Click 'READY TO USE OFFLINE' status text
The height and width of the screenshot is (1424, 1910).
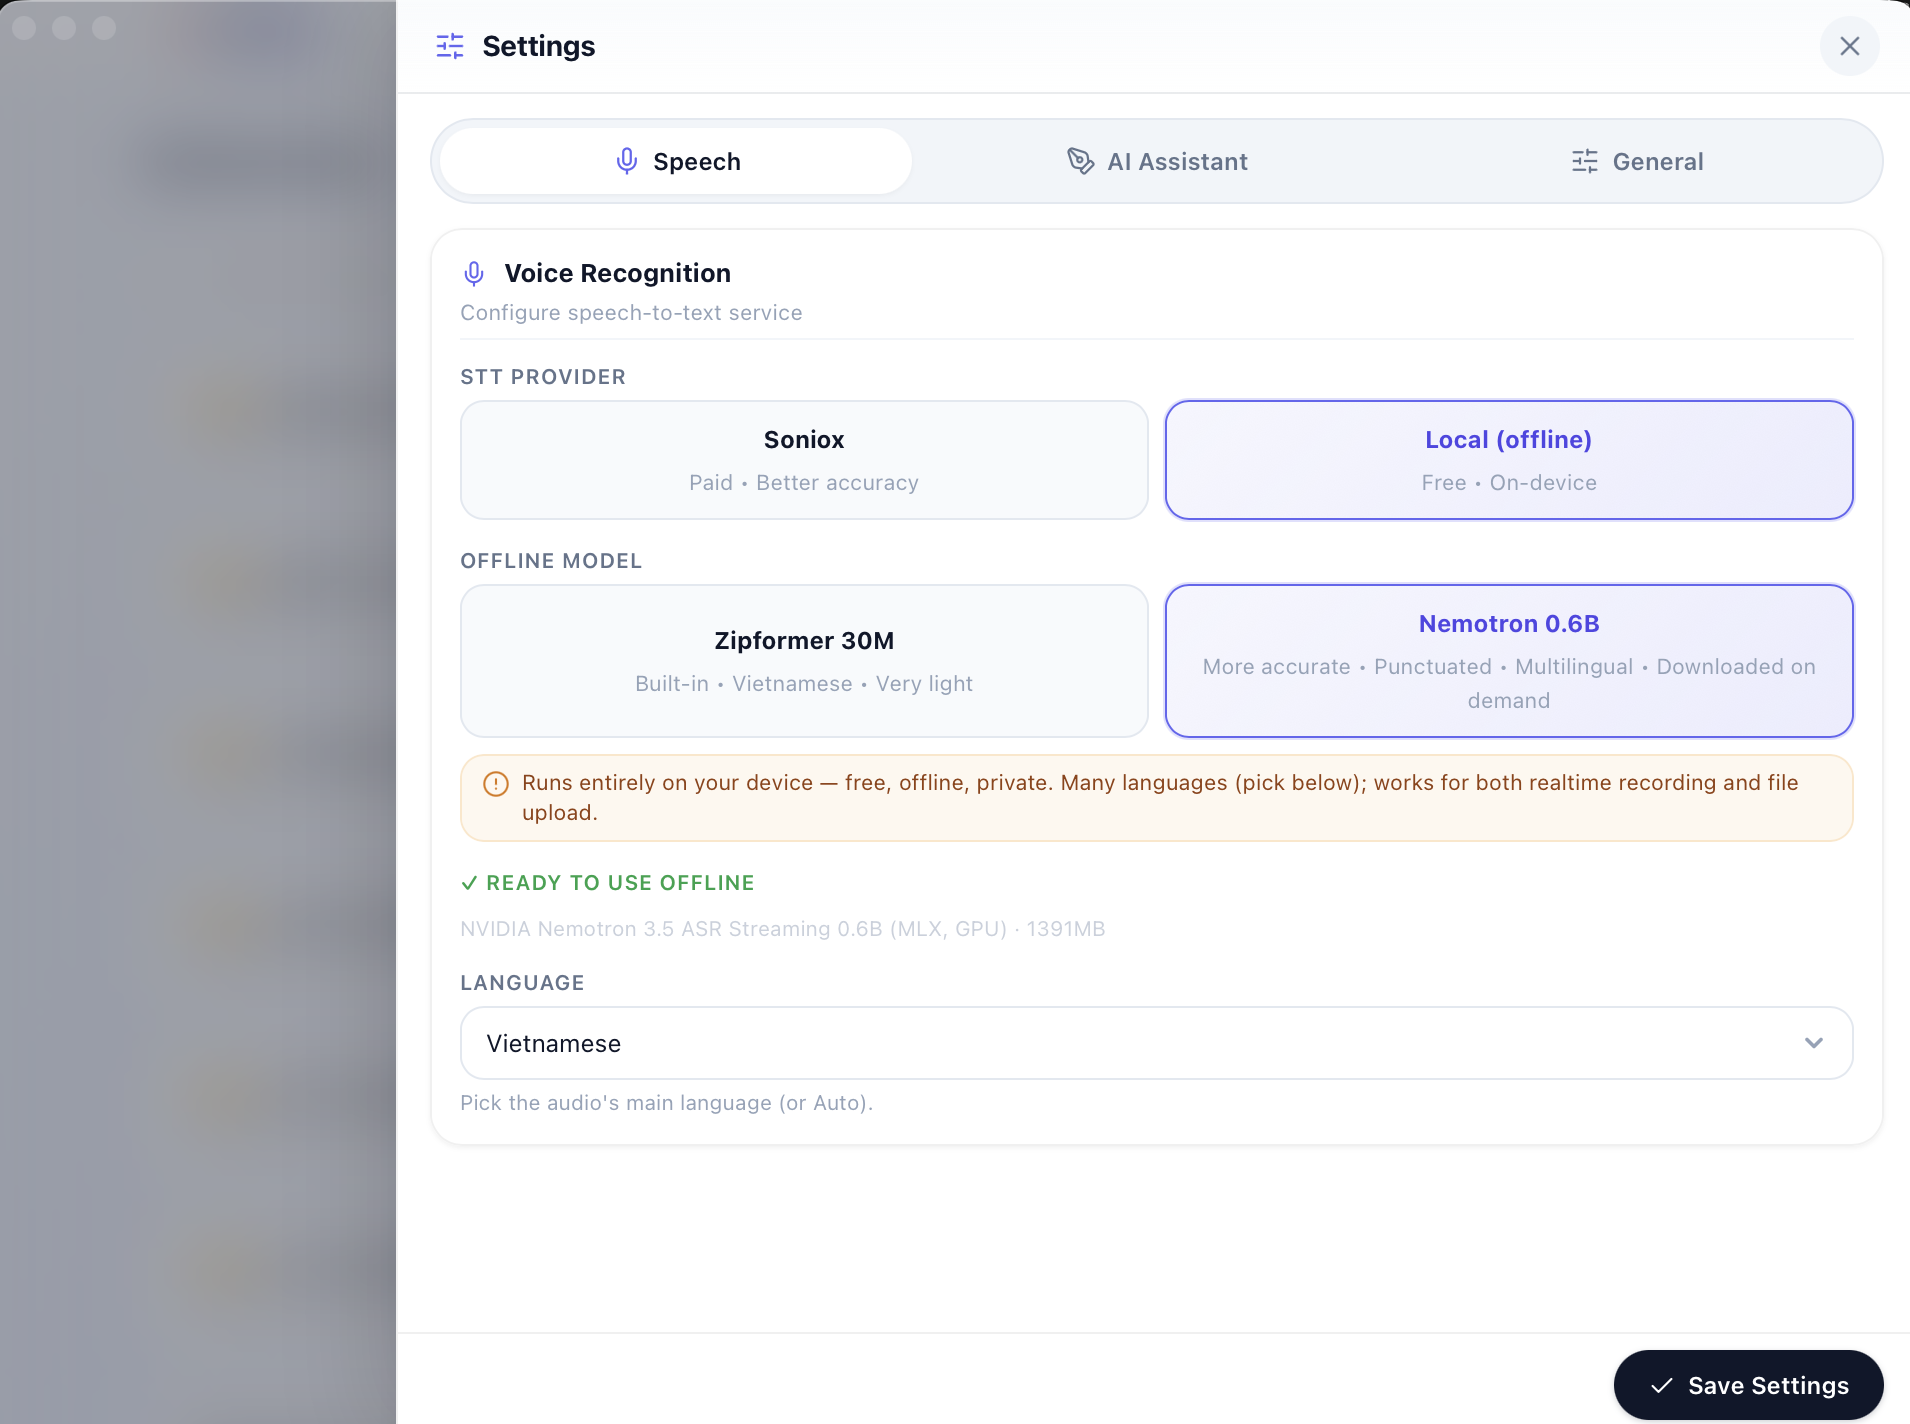[620, 883]
